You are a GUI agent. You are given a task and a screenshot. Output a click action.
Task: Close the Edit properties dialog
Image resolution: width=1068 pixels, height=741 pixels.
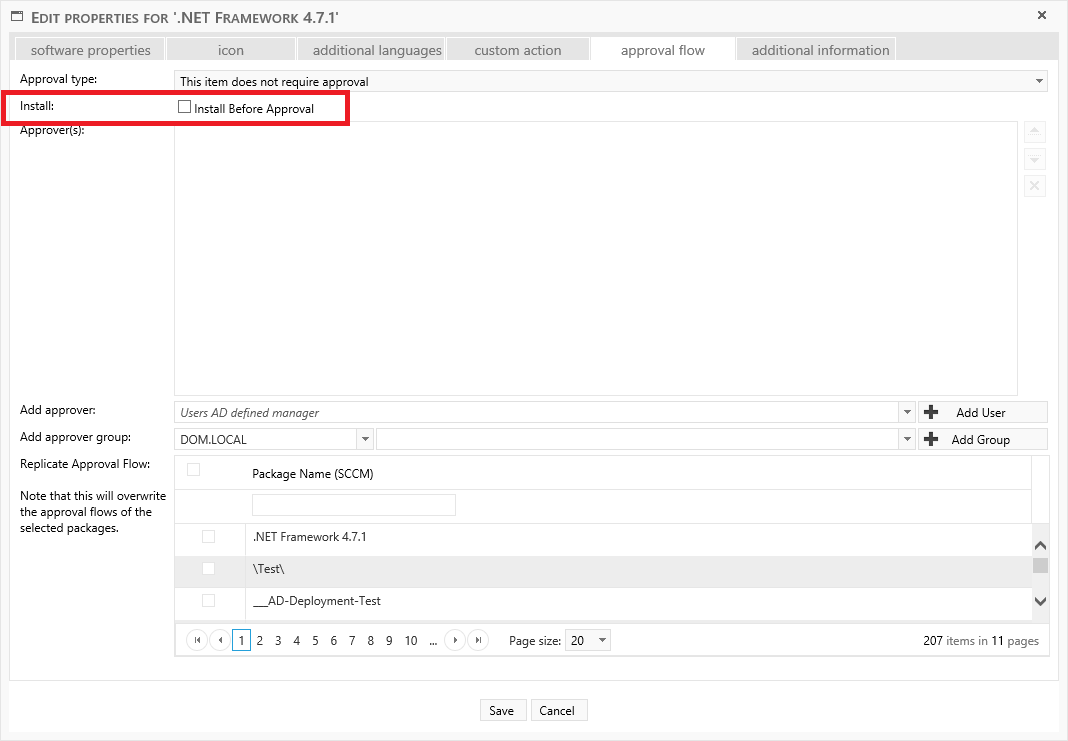[1042, 16]
